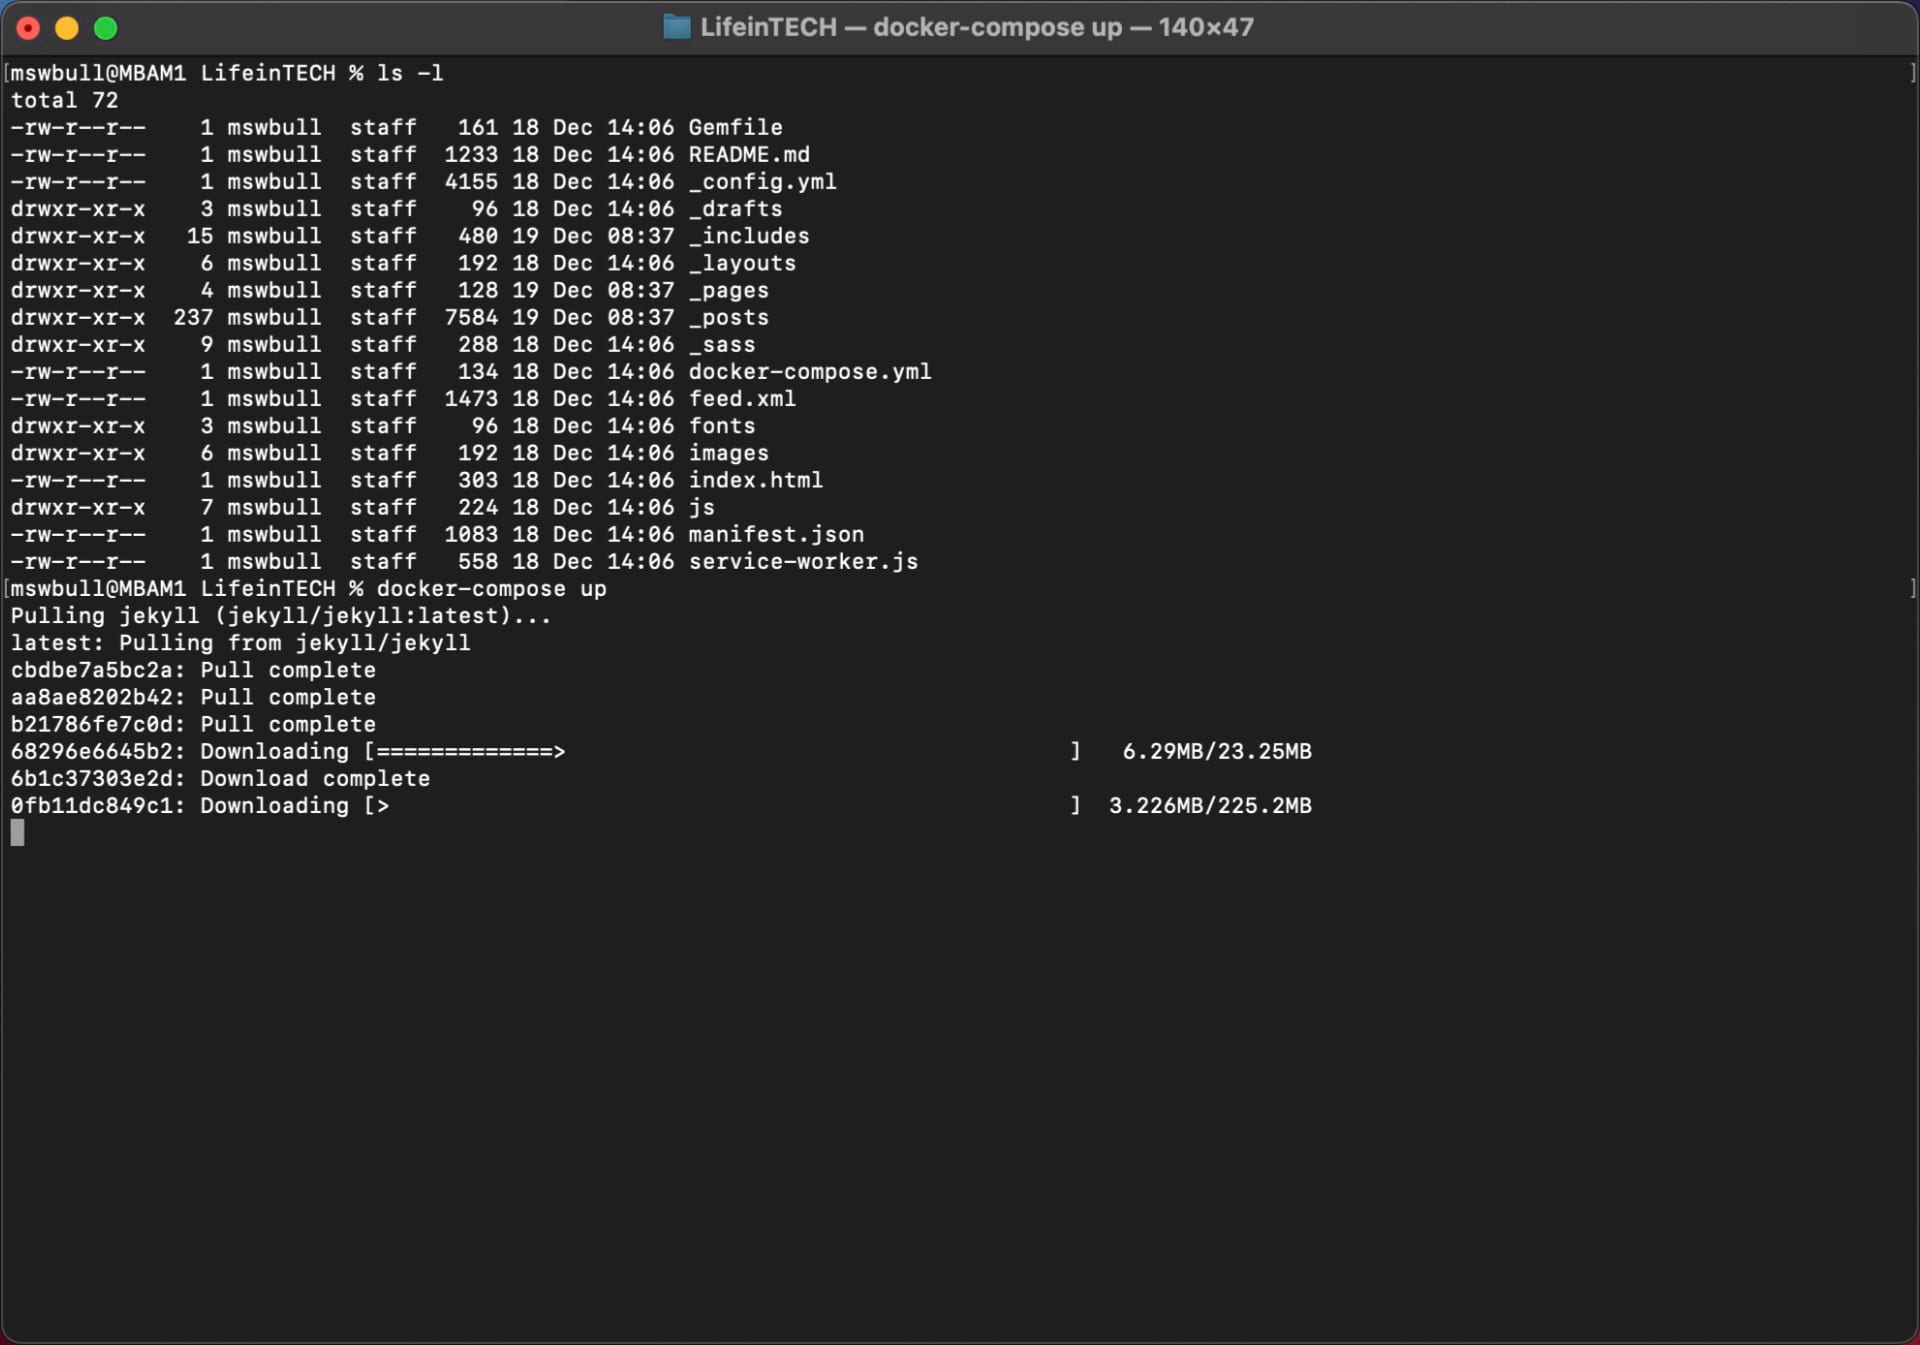Click the green zoom window button

pyautogui.click(x=106, y=28)
